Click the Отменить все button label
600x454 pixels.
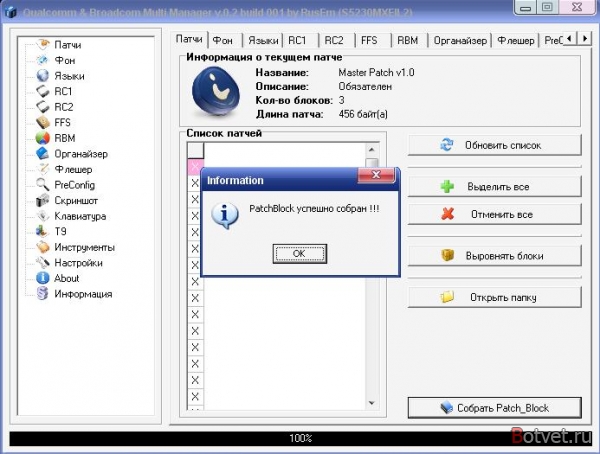tap(502, 214)
